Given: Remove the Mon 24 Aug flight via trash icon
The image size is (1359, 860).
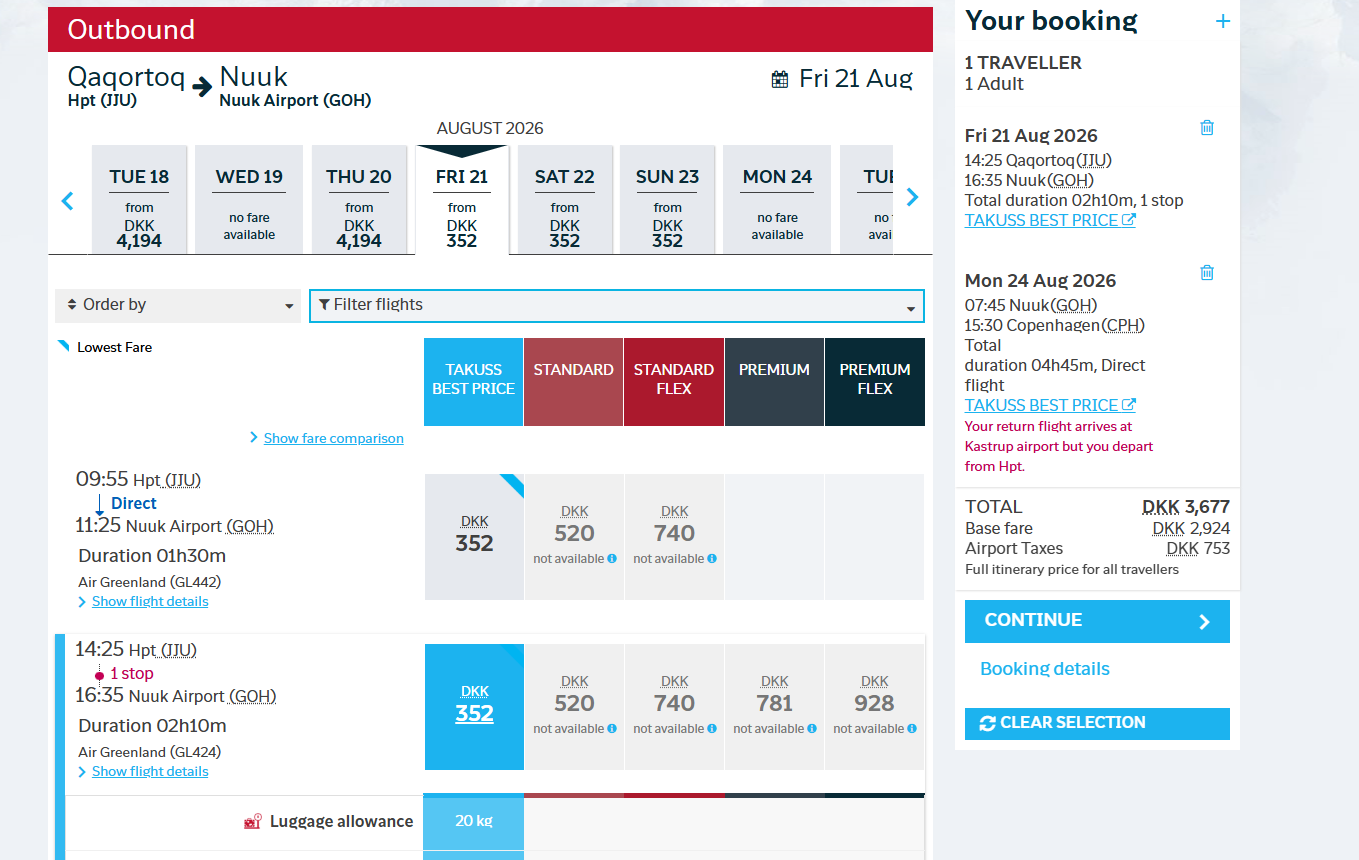Looking at the screenshot, I should click(1207, 273).
